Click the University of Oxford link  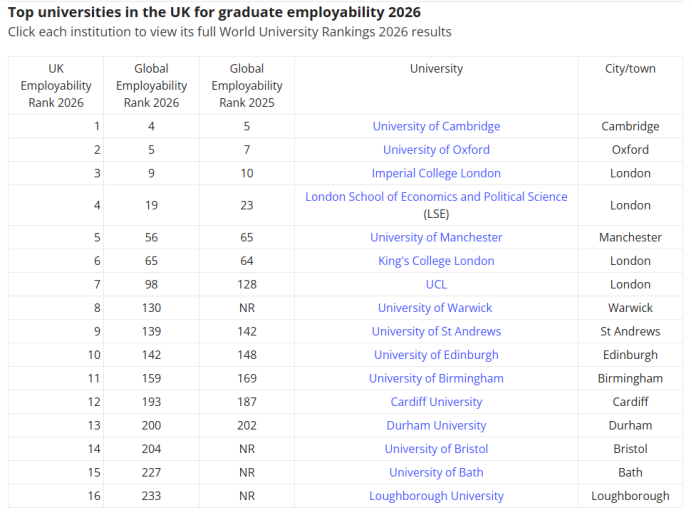[x=436, y=150]
